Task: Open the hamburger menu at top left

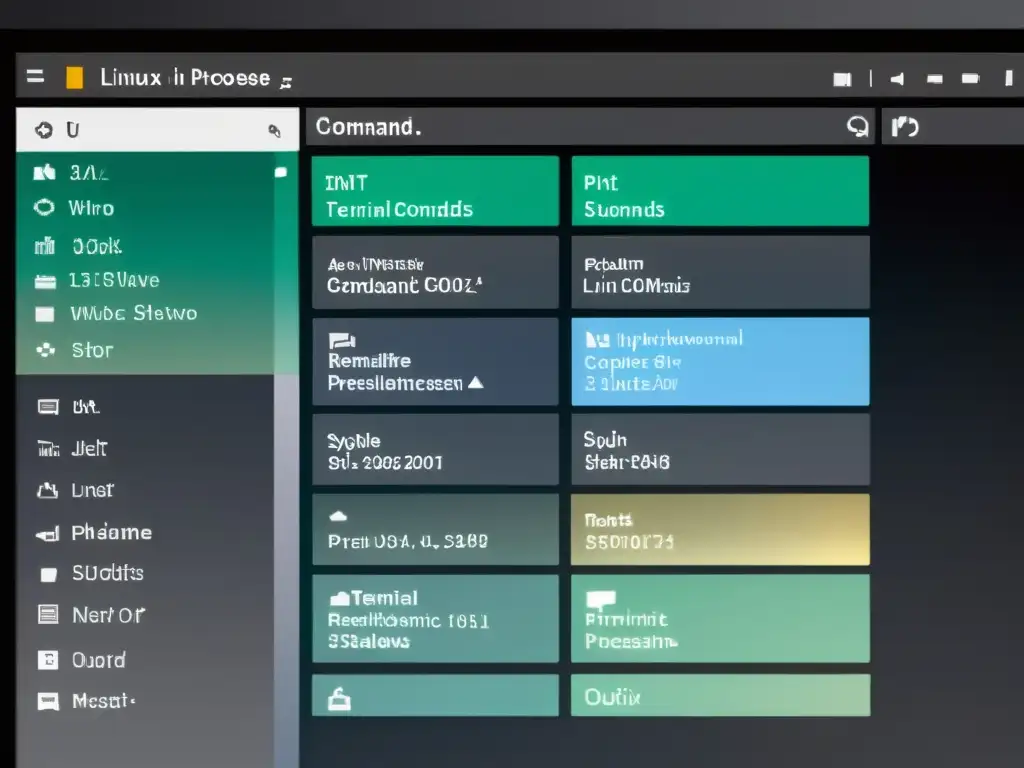Action: point(35,75)
